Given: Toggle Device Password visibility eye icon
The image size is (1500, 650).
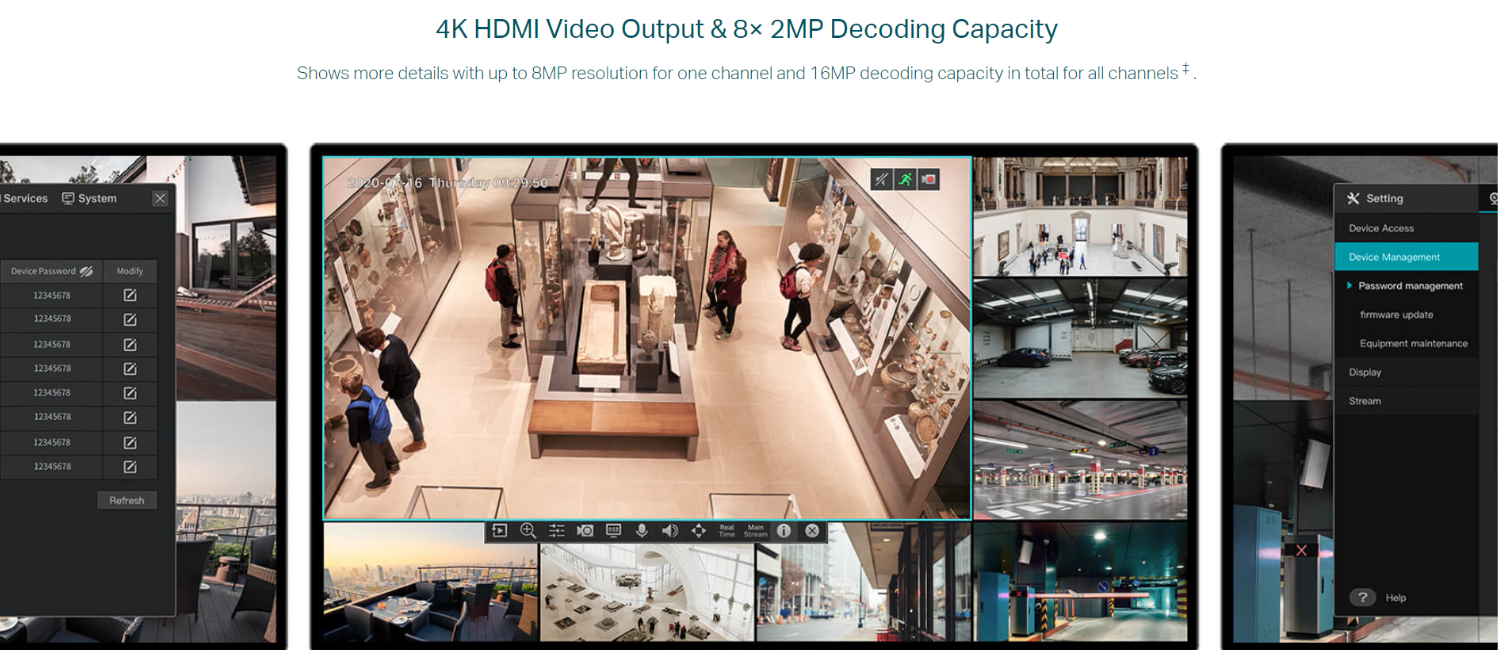Looking at the screenshot, I should click(87, 271).
